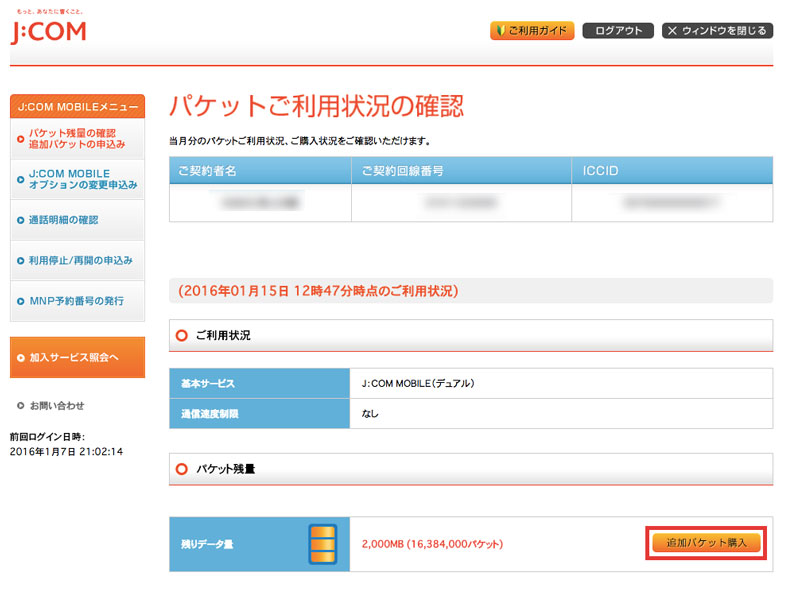Click the 通信速度制限 row label
This screenshot has height=590, width=800.
(210, 413)
